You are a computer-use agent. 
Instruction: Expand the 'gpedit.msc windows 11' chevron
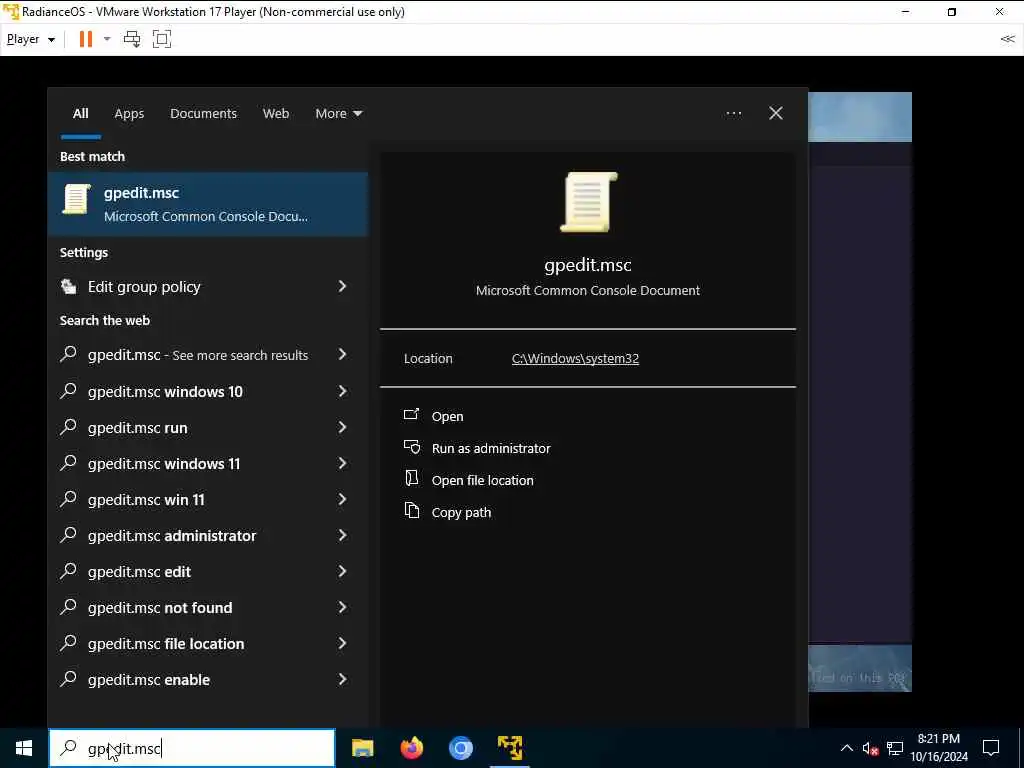coord(342,463)
